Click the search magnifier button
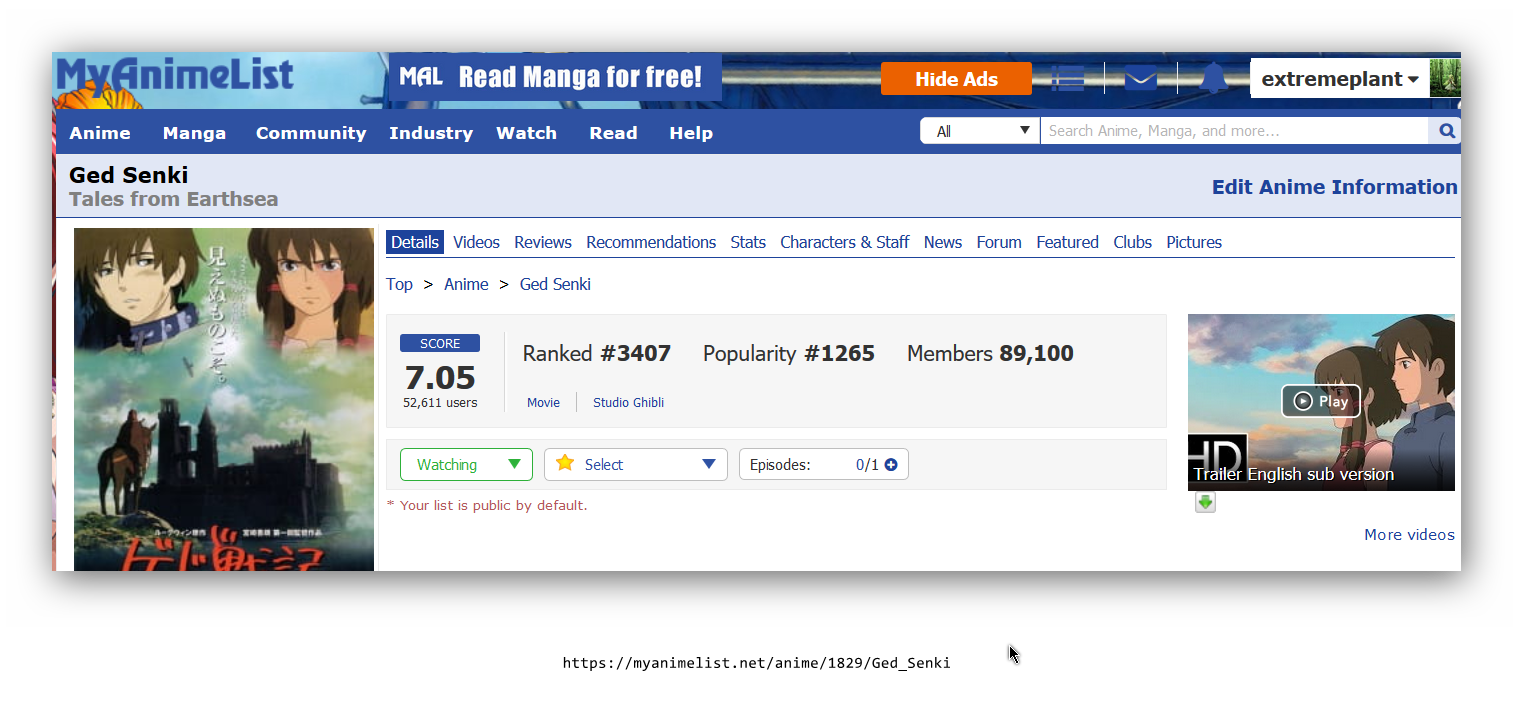Image resolution: width=1513 pixels, height=703 pixels. (1446, 131)
